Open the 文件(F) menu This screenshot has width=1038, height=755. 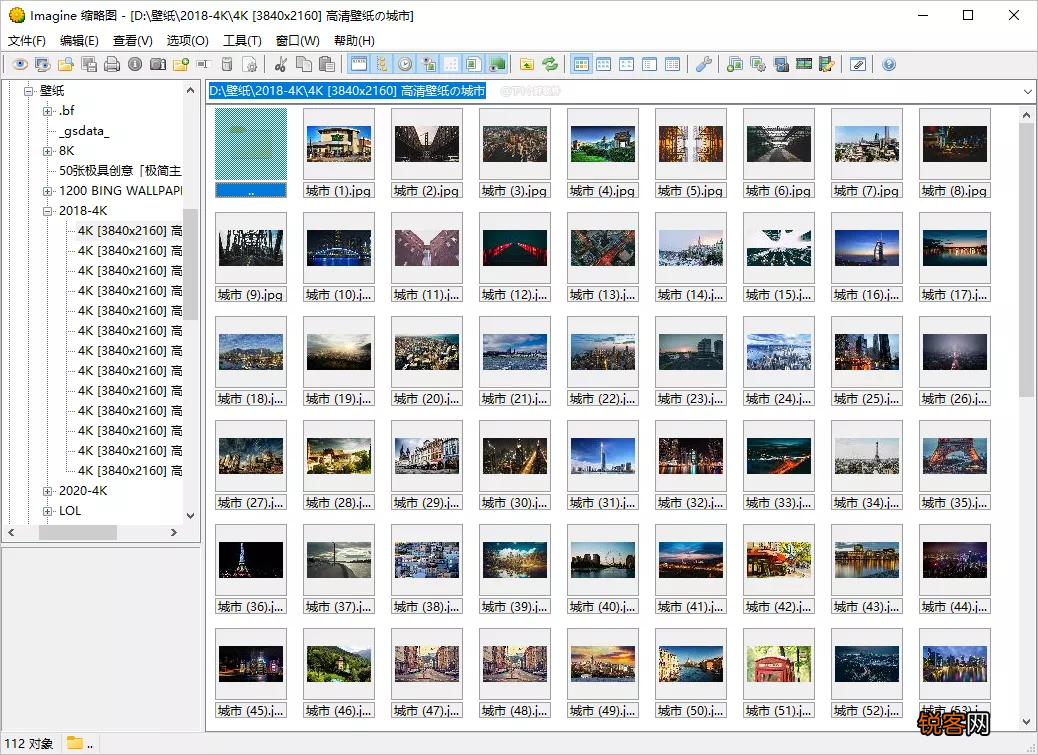(x=26, y=40)
